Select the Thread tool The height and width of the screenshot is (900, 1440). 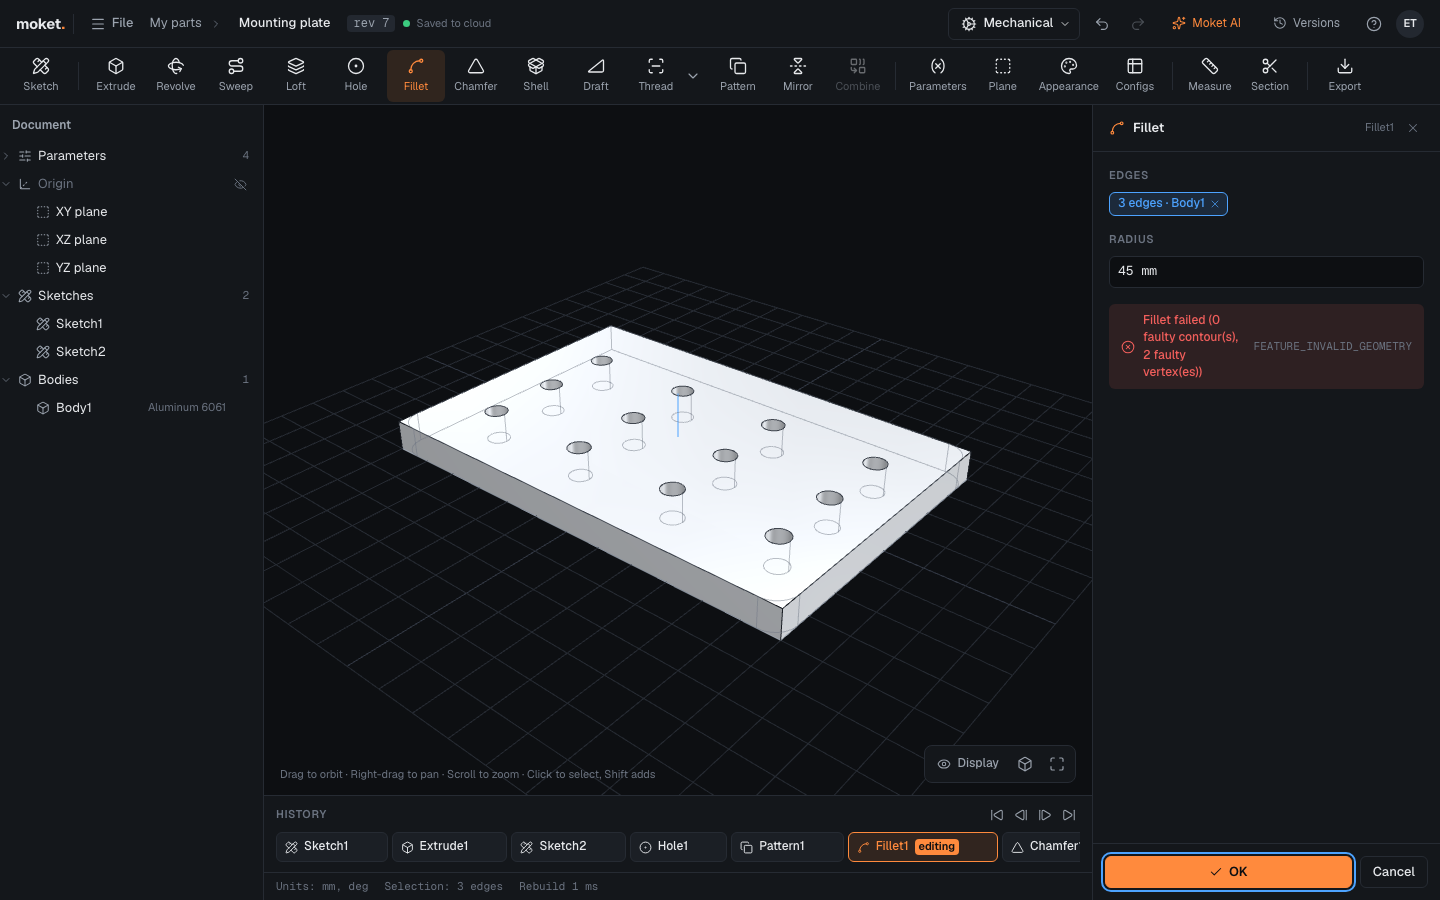(x=656, y=75)
